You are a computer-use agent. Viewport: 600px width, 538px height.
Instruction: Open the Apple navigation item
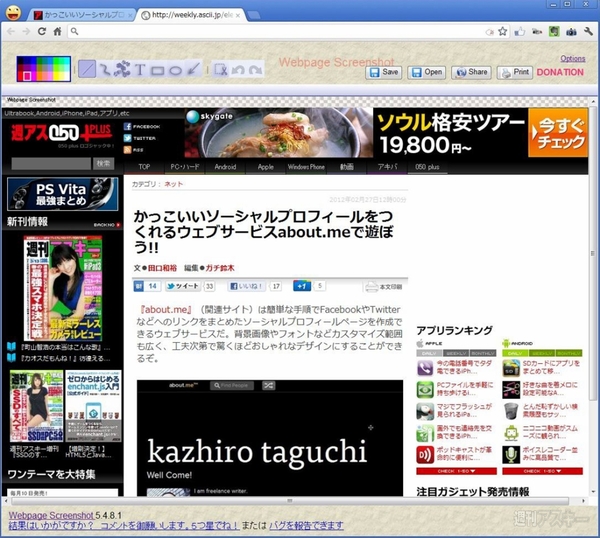[x=266, y=167]
